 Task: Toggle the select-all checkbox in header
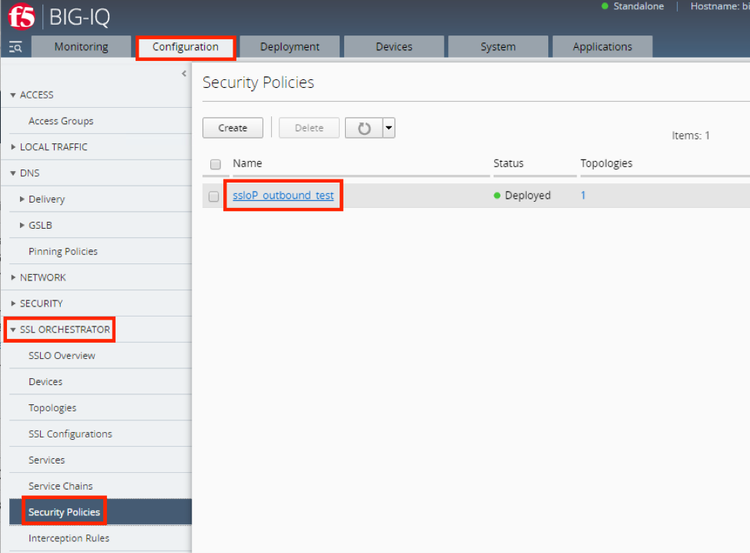216,165
